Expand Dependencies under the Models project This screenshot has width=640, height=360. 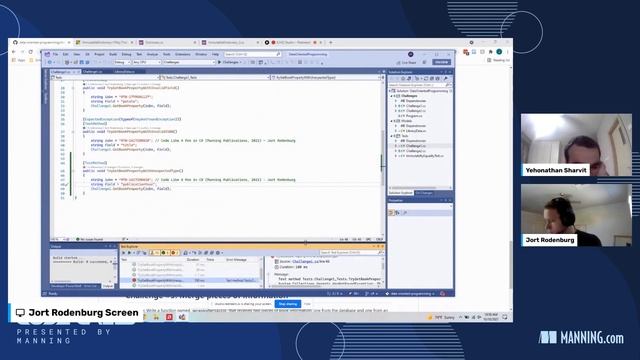[x=396, y=126]
